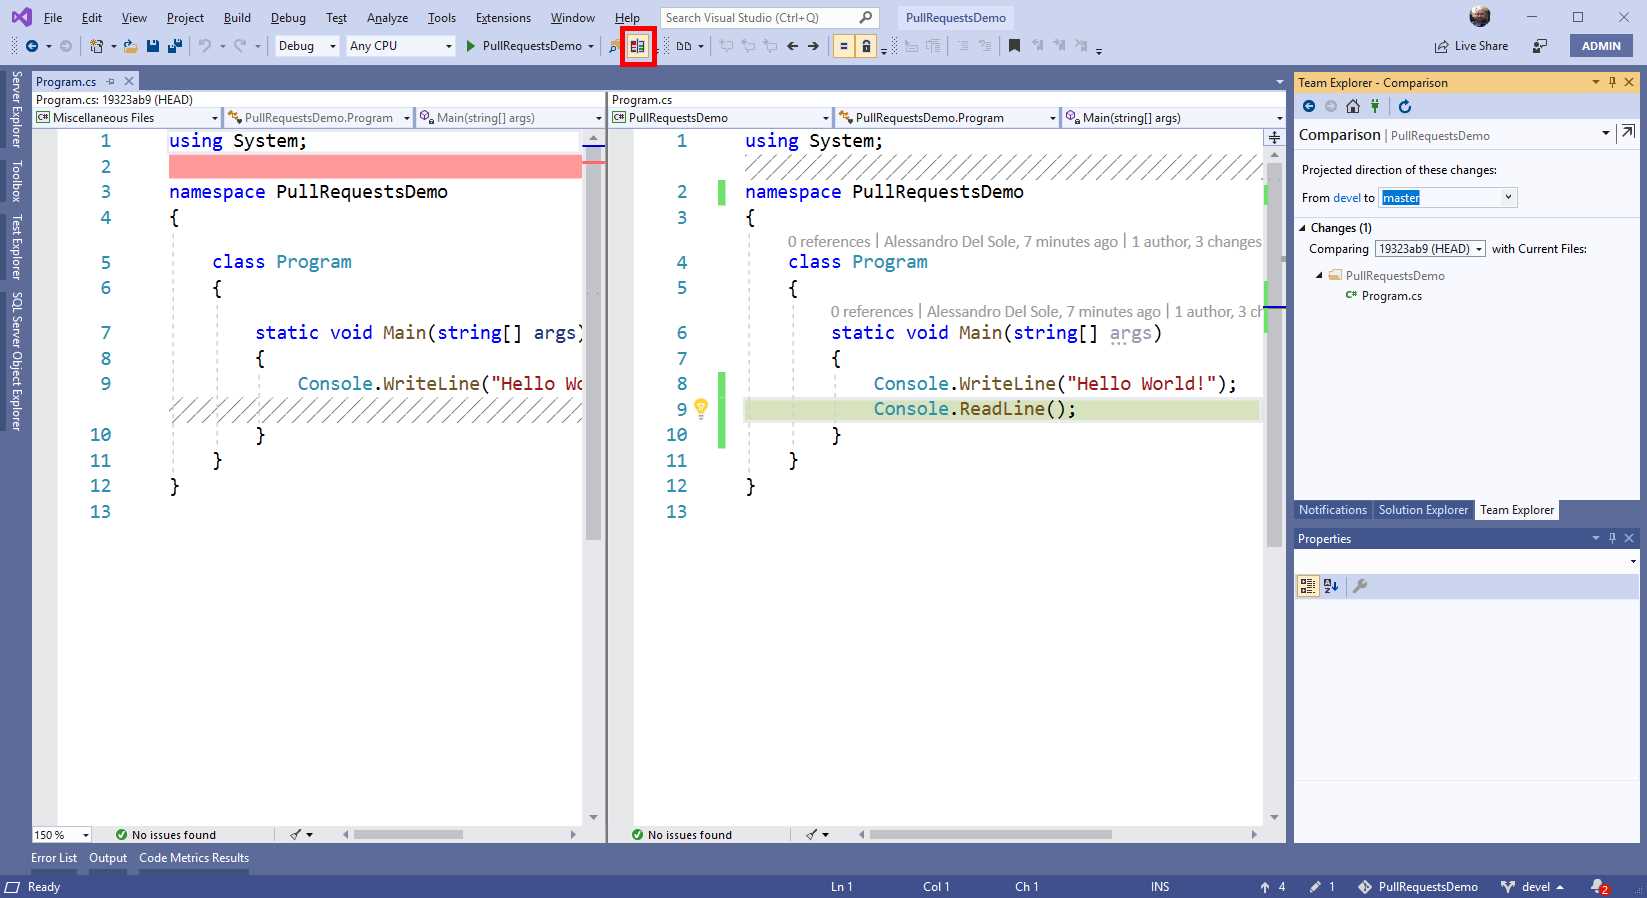Open Property Pages wrench icon

click(x=1360, y=586)
